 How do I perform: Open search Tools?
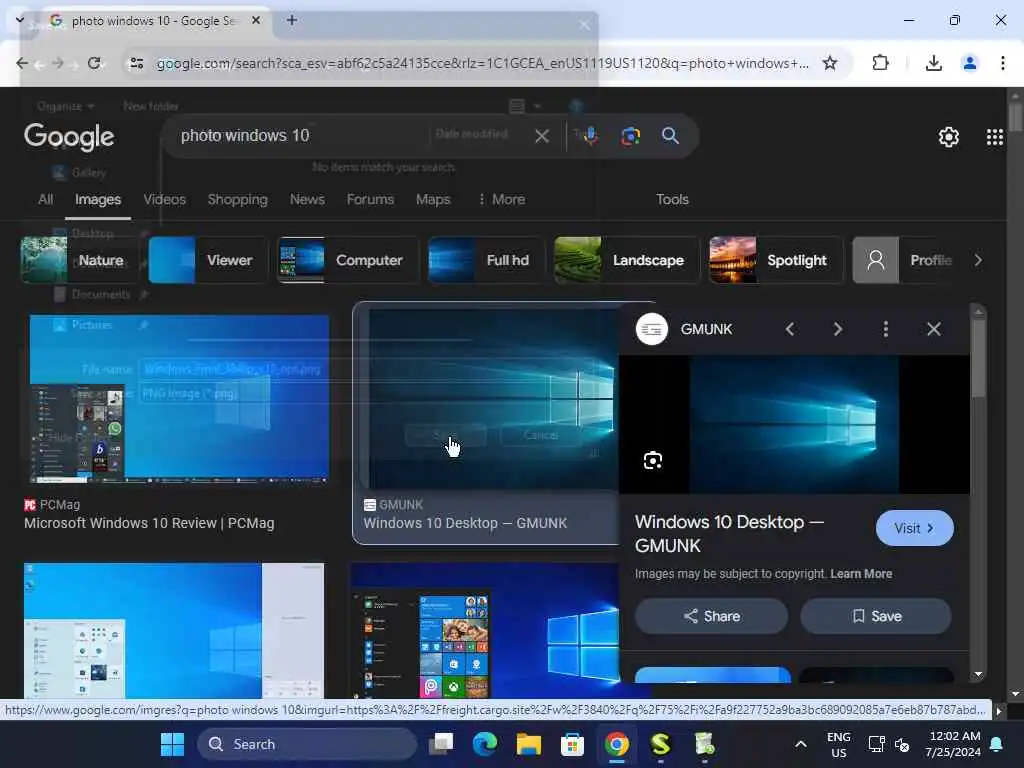[672, 199]
